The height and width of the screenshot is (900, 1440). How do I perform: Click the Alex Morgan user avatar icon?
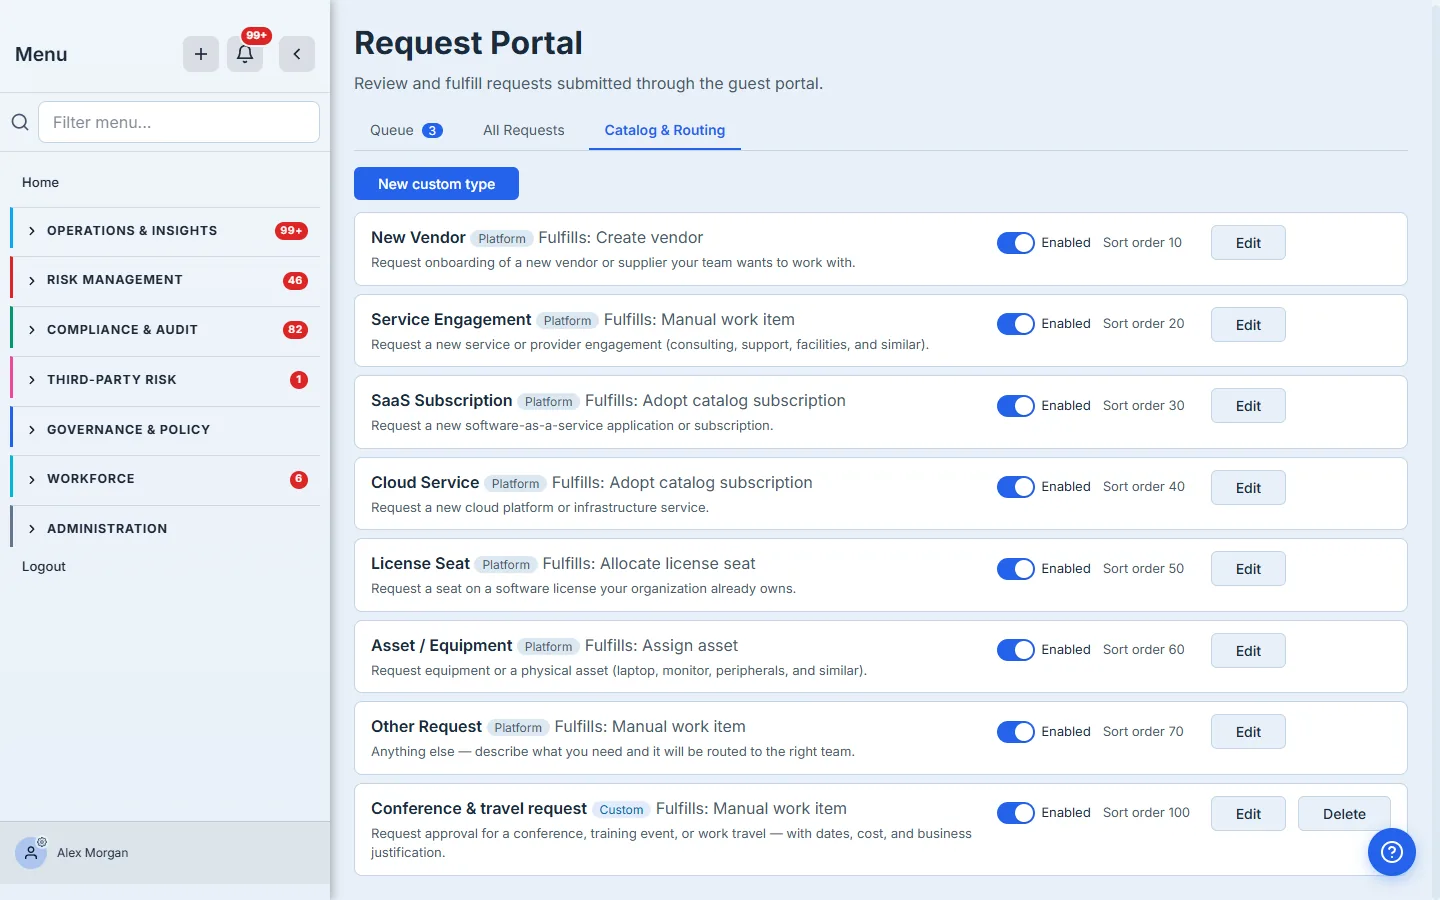tap(31, 853)
